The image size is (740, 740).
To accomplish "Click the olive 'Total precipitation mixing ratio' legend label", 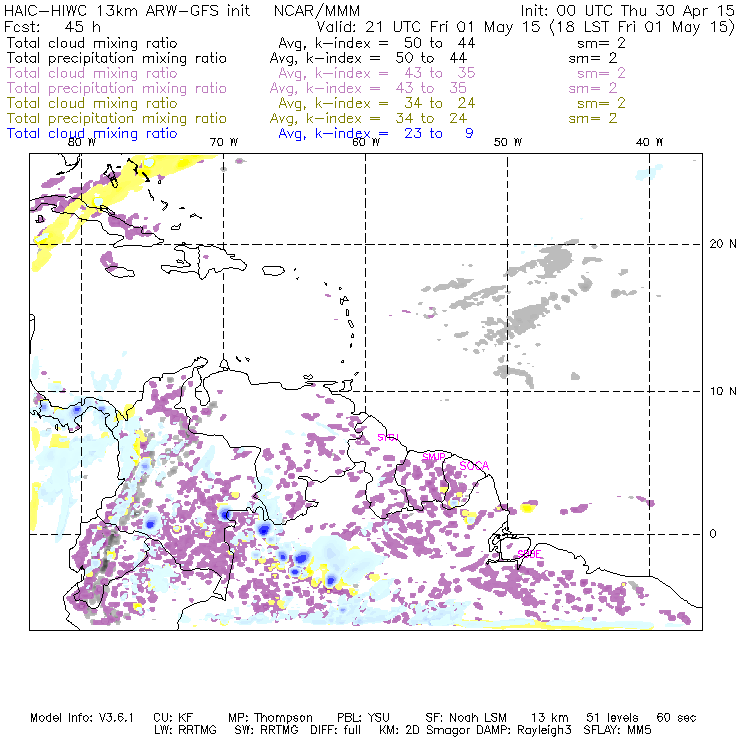I will tap(117, 118).
